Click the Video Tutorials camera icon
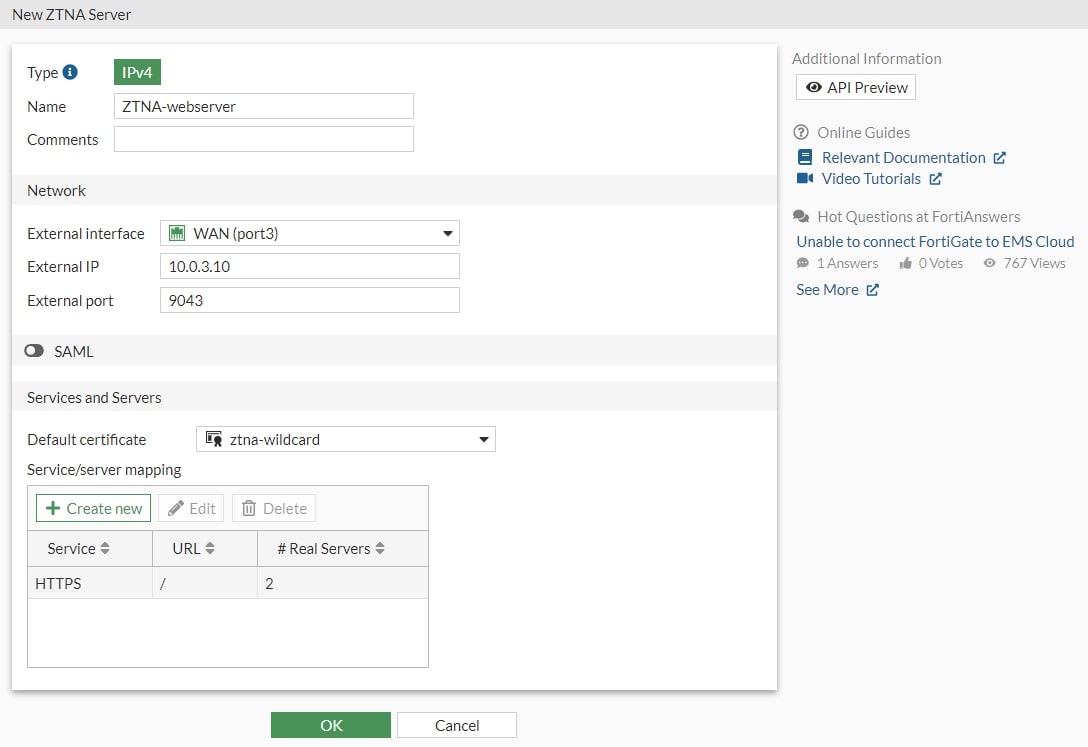The width and height of the screenshot is (1088, 747). [805, 179]
